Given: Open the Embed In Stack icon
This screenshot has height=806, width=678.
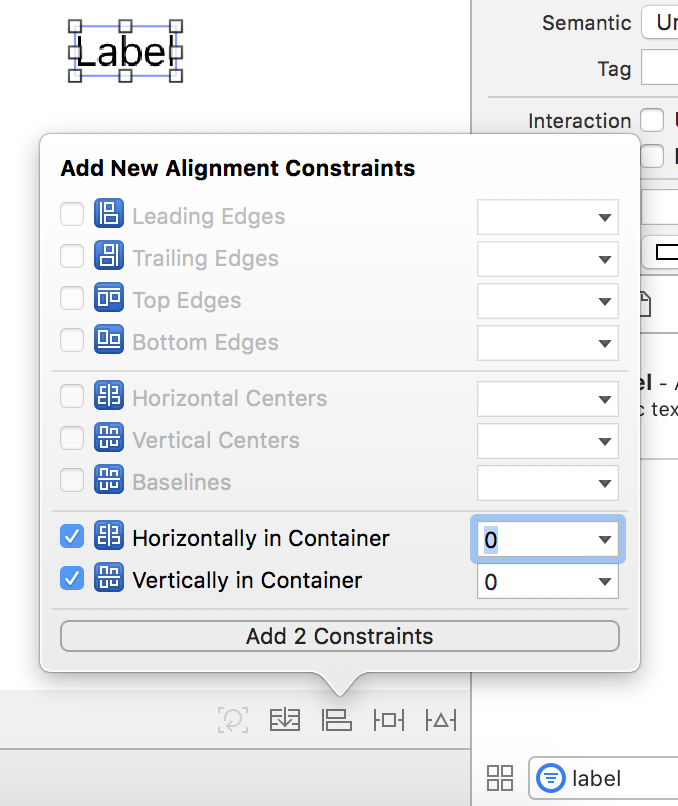Looking at the screenshot, I should (285, 719).
